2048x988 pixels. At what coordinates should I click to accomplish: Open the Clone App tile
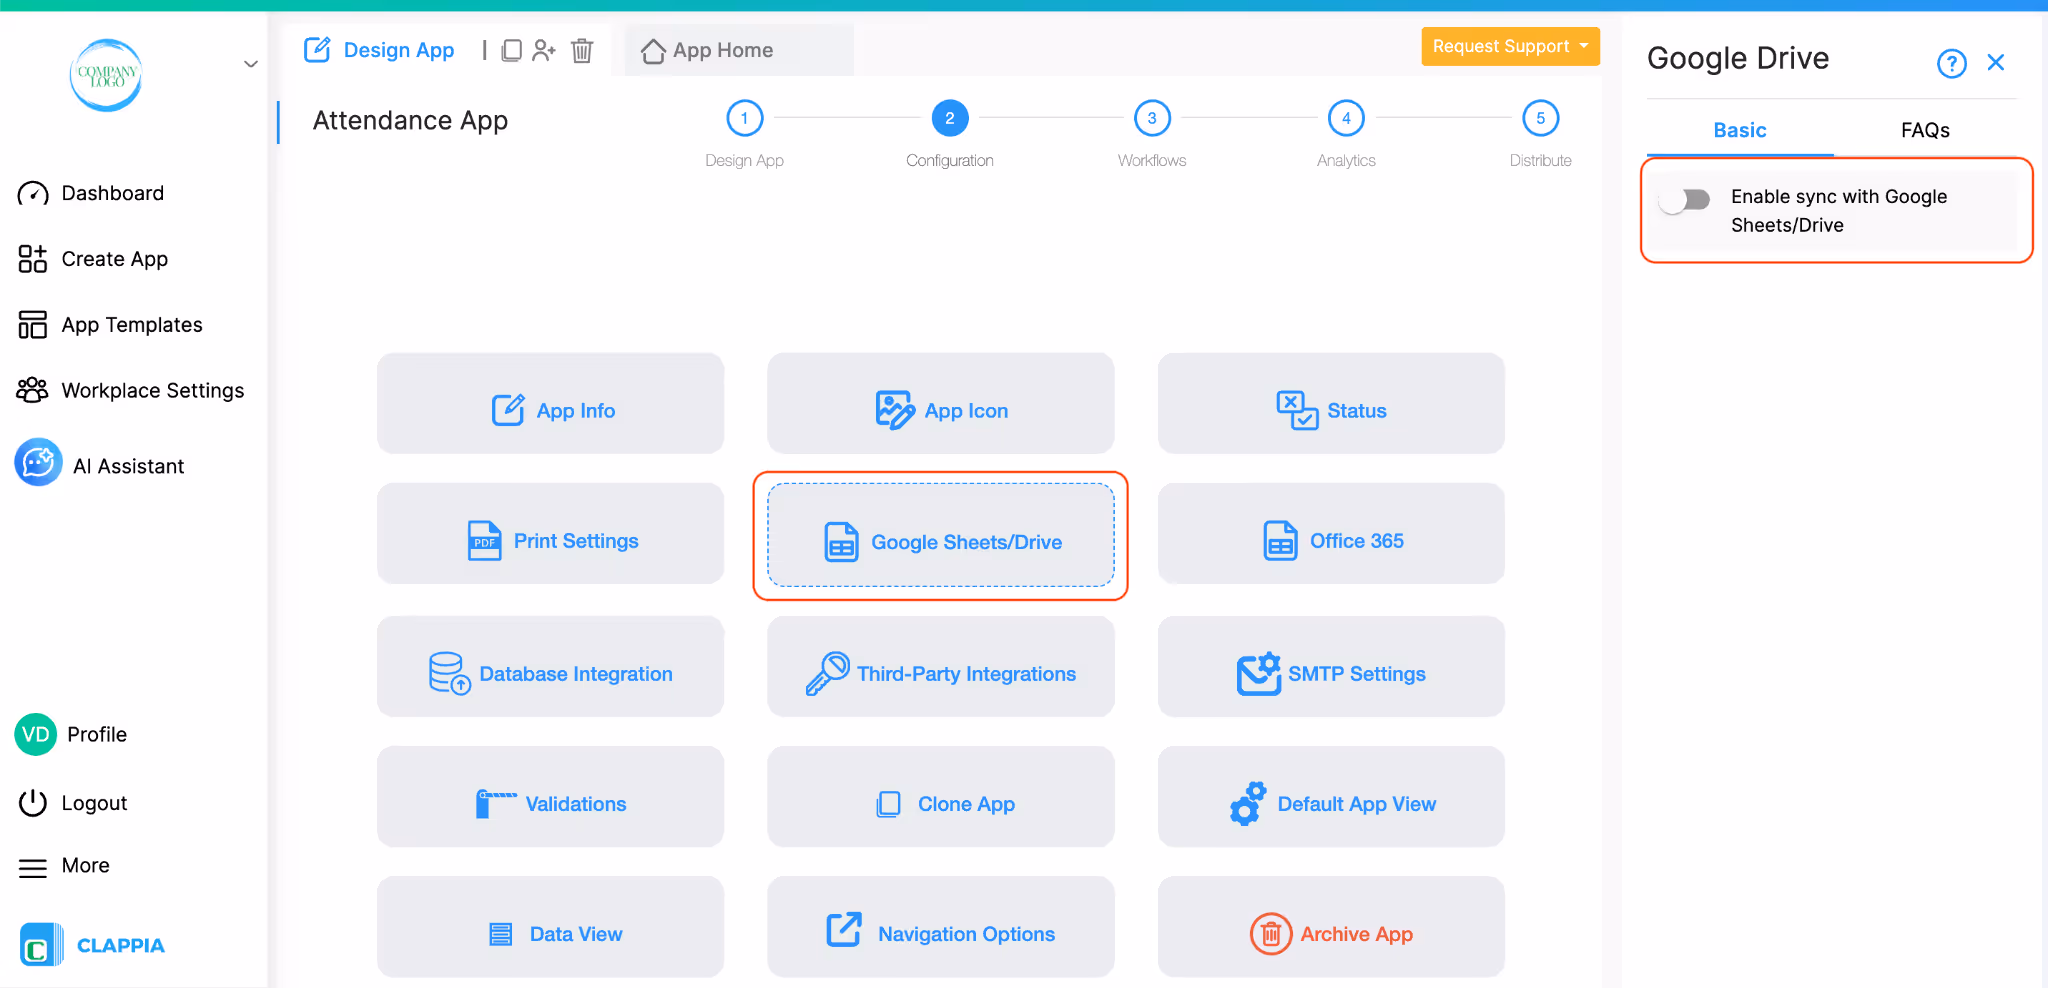click(x=941, y=797)
